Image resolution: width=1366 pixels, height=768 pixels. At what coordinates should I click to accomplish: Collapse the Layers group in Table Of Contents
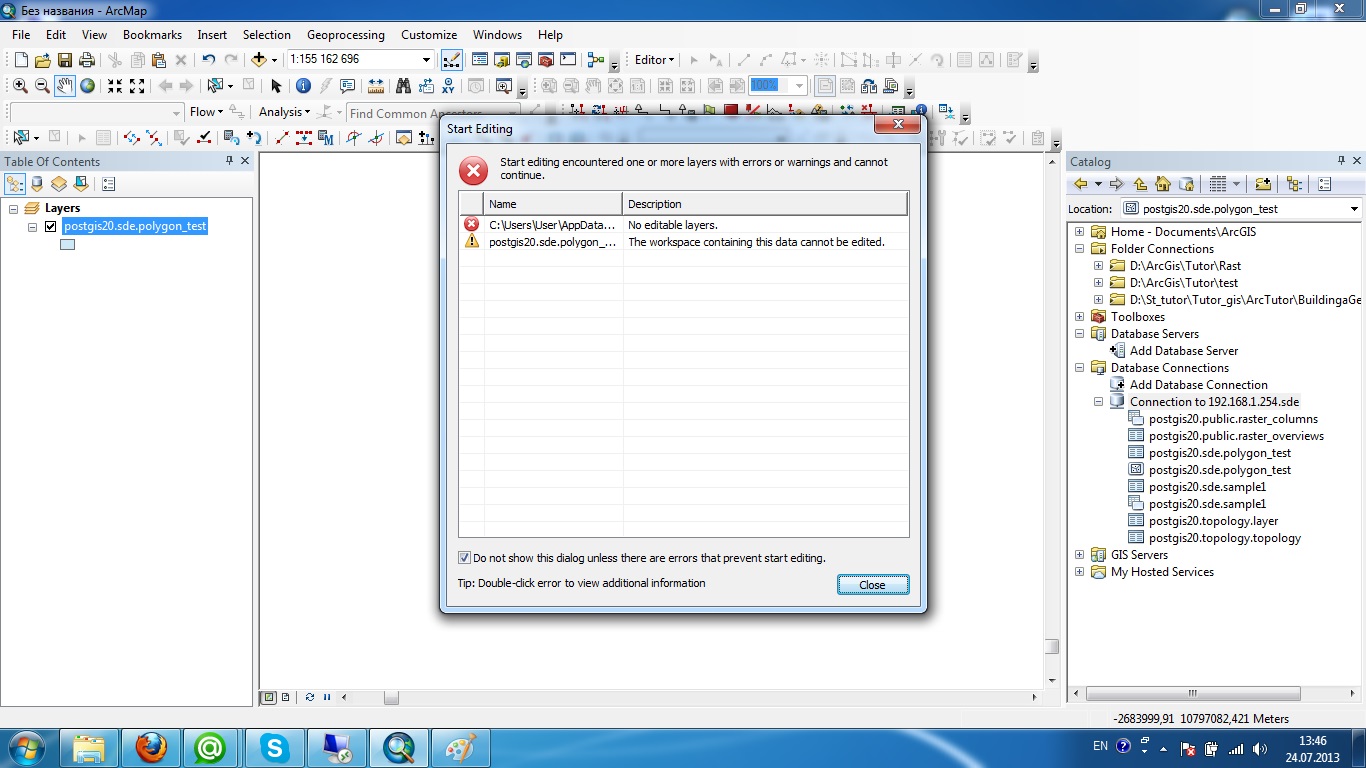14,209
